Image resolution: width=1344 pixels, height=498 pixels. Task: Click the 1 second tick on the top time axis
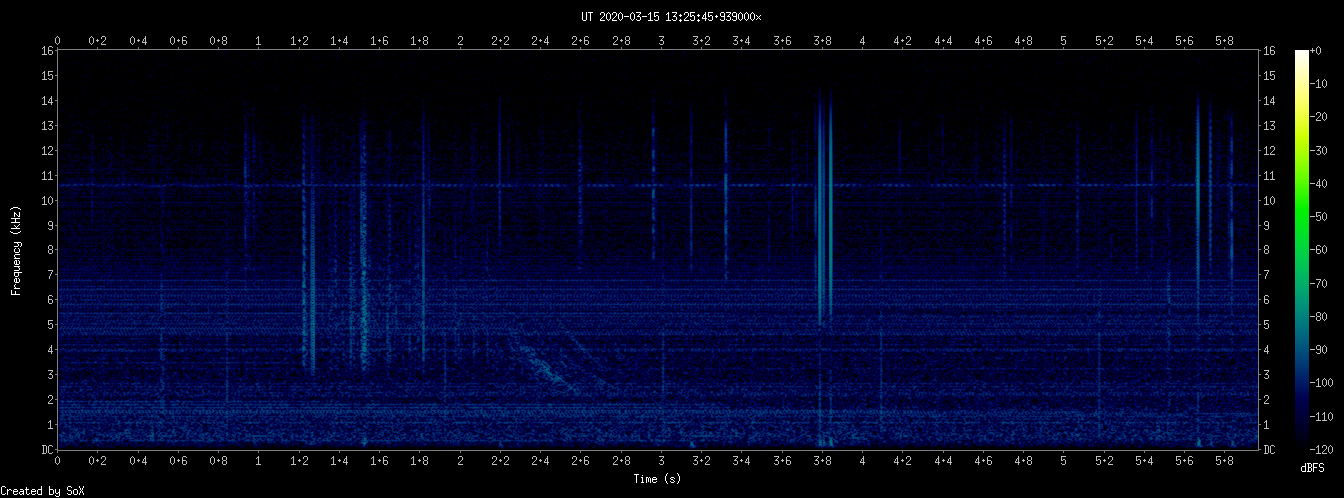pyautogui.click(x=259, y=41)
